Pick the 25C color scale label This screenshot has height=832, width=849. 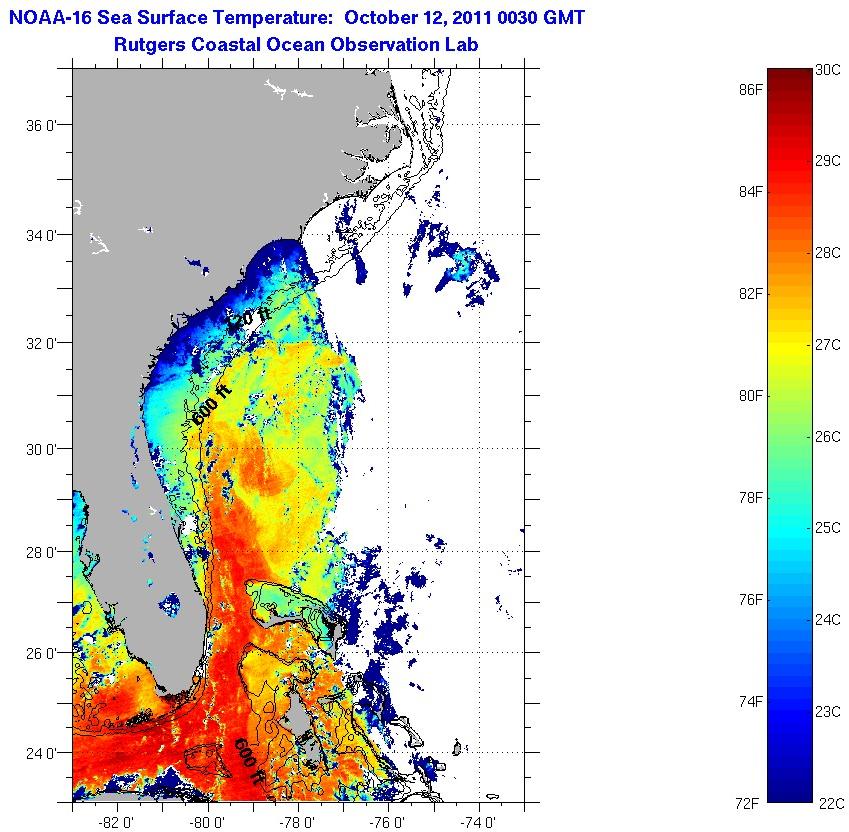coord(828,528)
